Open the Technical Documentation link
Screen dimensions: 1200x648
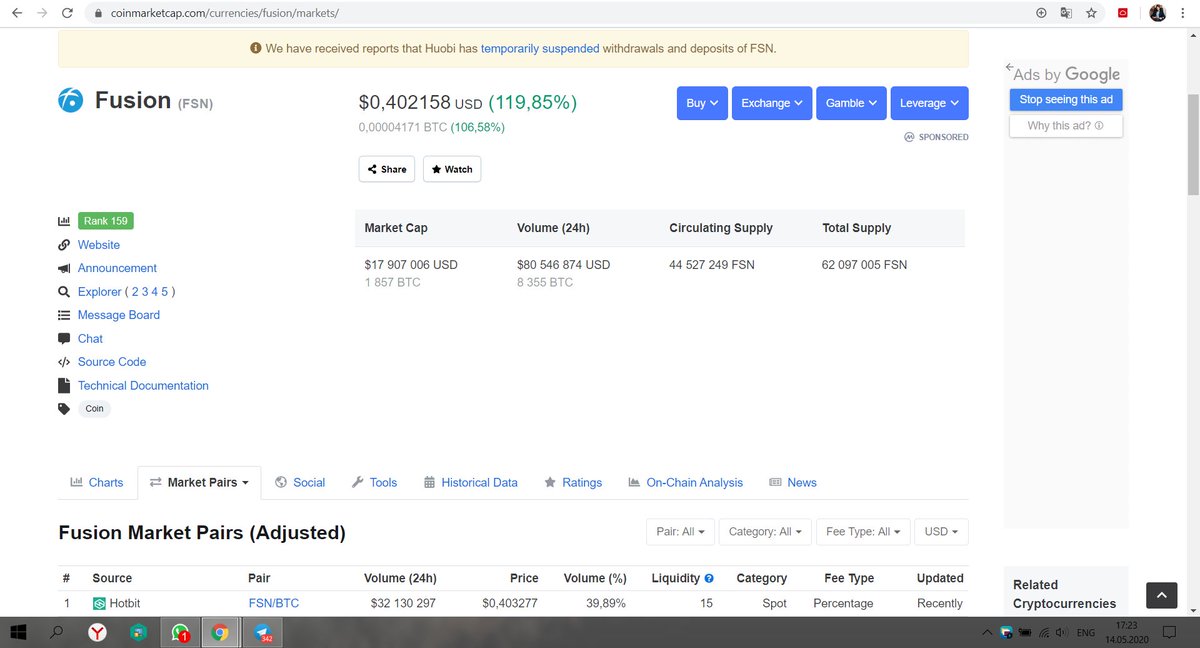[143, 385]
